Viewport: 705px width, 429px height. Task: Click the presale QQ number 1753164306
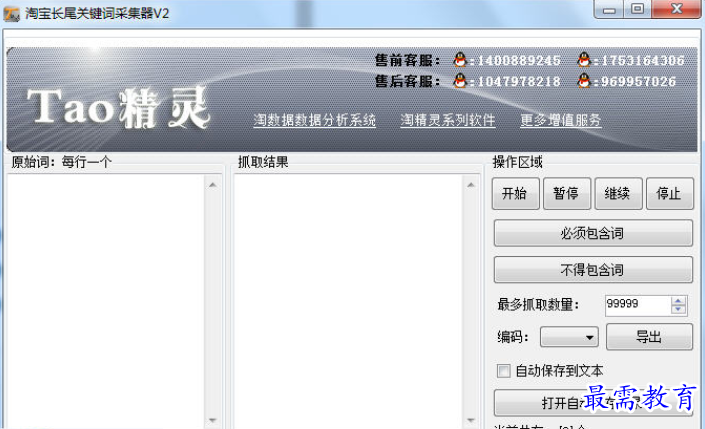[x=643, y=60]
